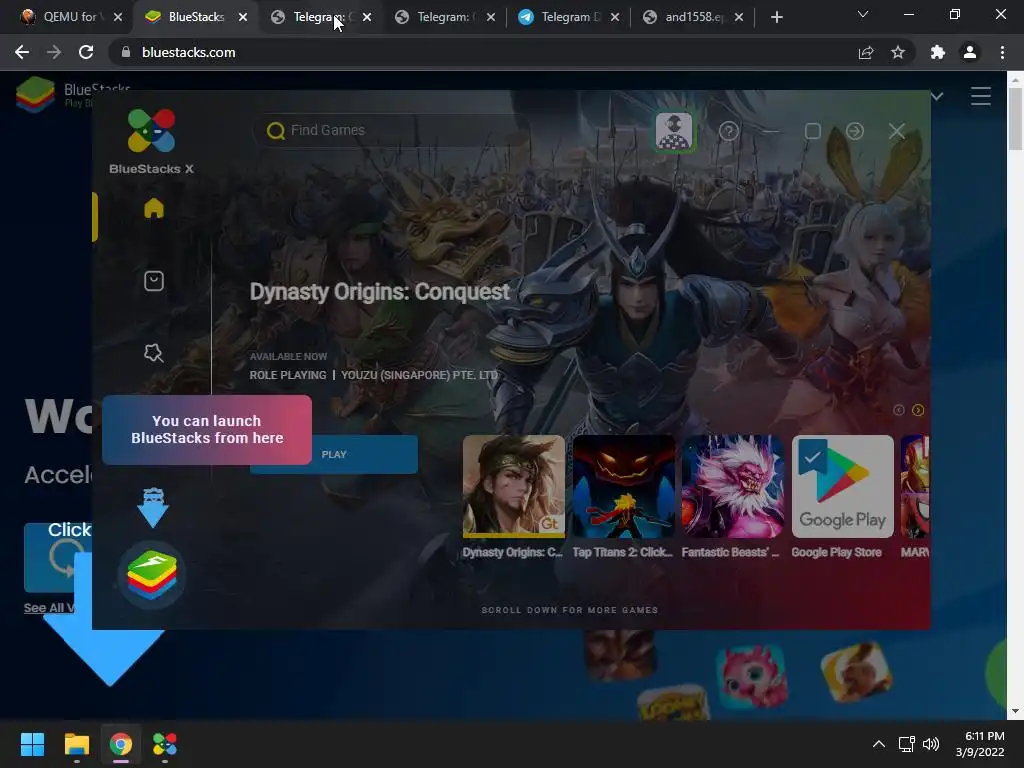This screenshot has height=768, width=1024.
Task: Close the BlueStacks browser tab
Action: 243,18
